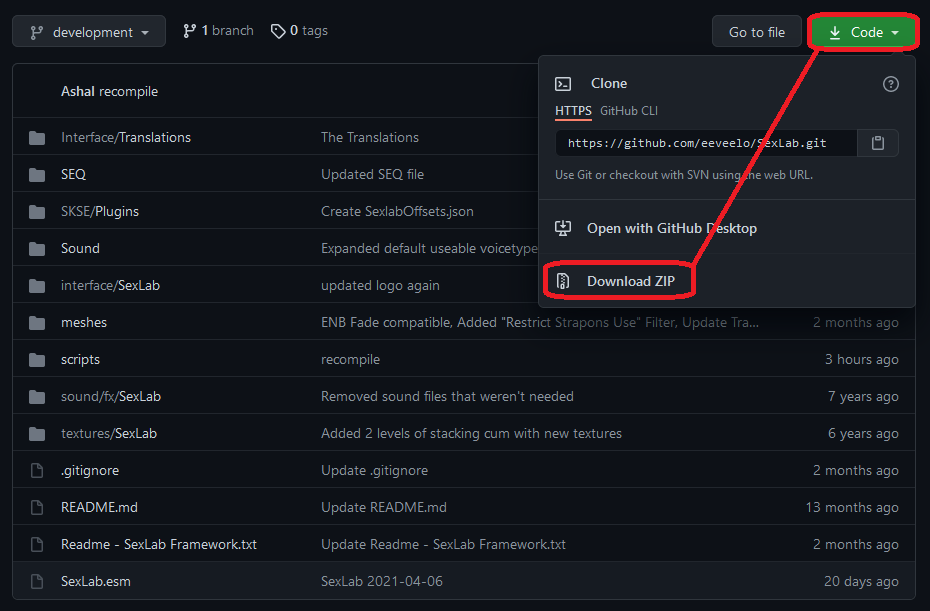Open the .gitignore file
The width and height of the screenshot is (930, 611).
[90, 470]
